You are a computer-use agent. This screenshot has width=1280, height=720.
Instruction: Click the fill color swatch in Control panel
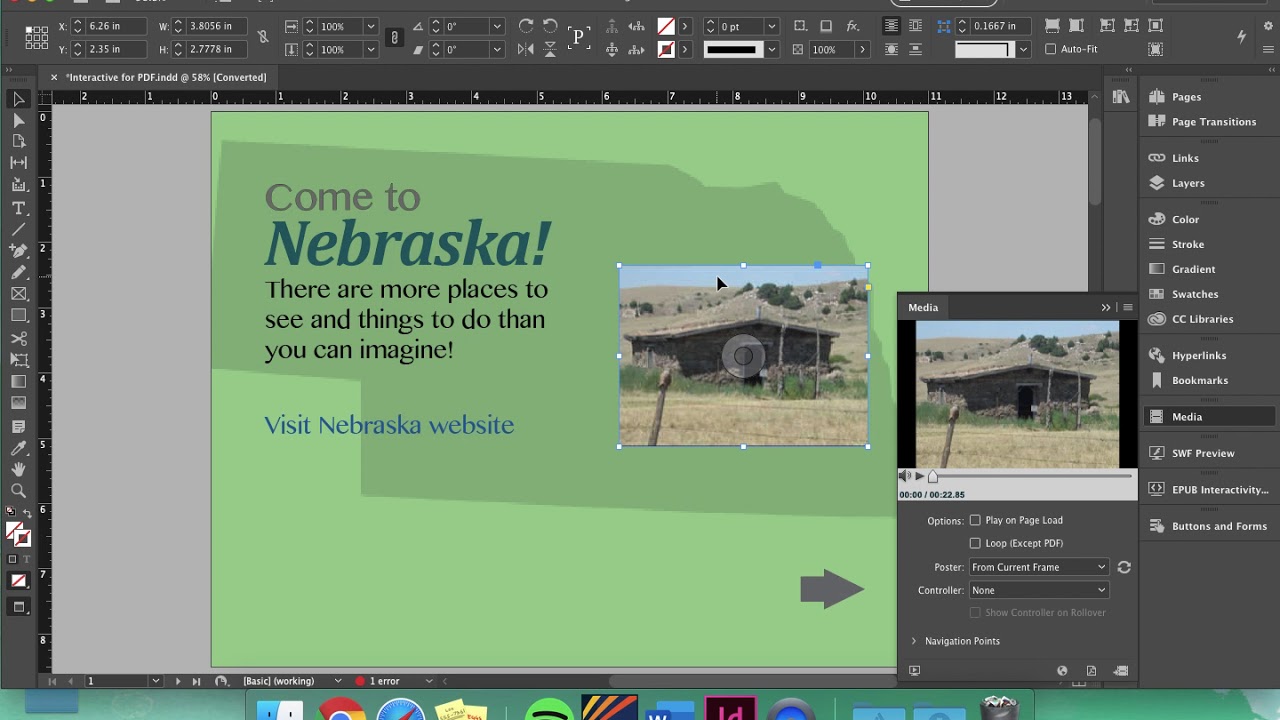point(666,26)
